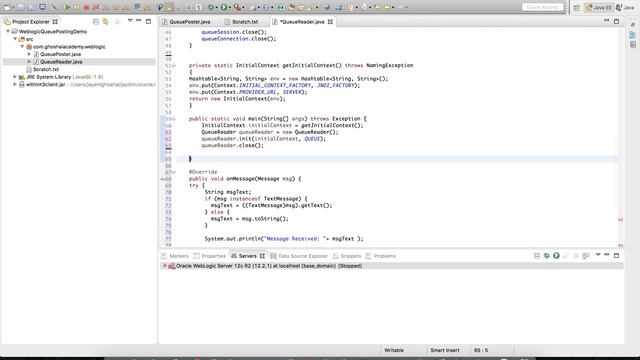Viewport: 640px width, 360px height.
Task: Open Servers view menu dropdown arrow
Action: point(598,255)
